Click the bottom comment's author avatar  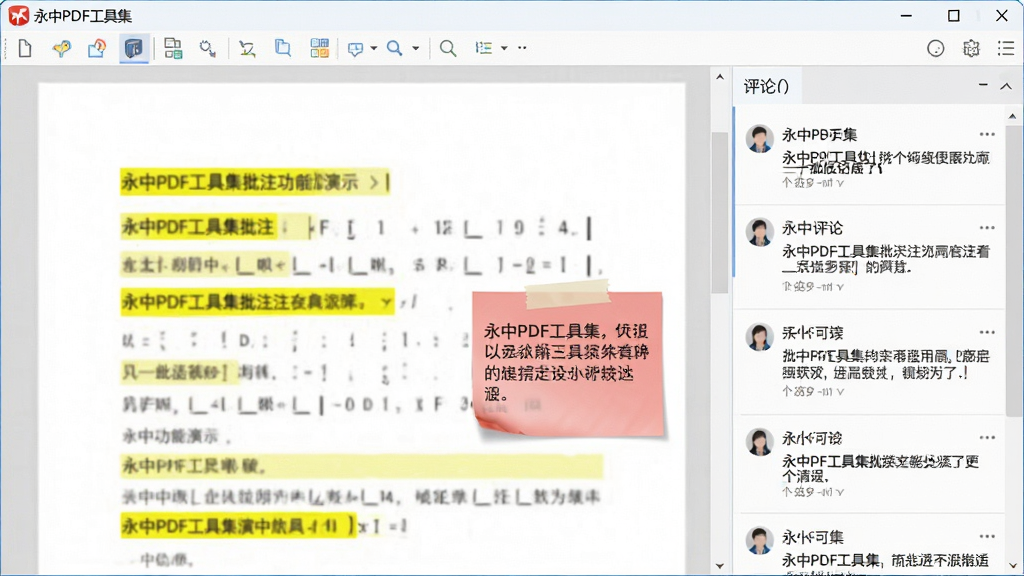click(760, 541)
